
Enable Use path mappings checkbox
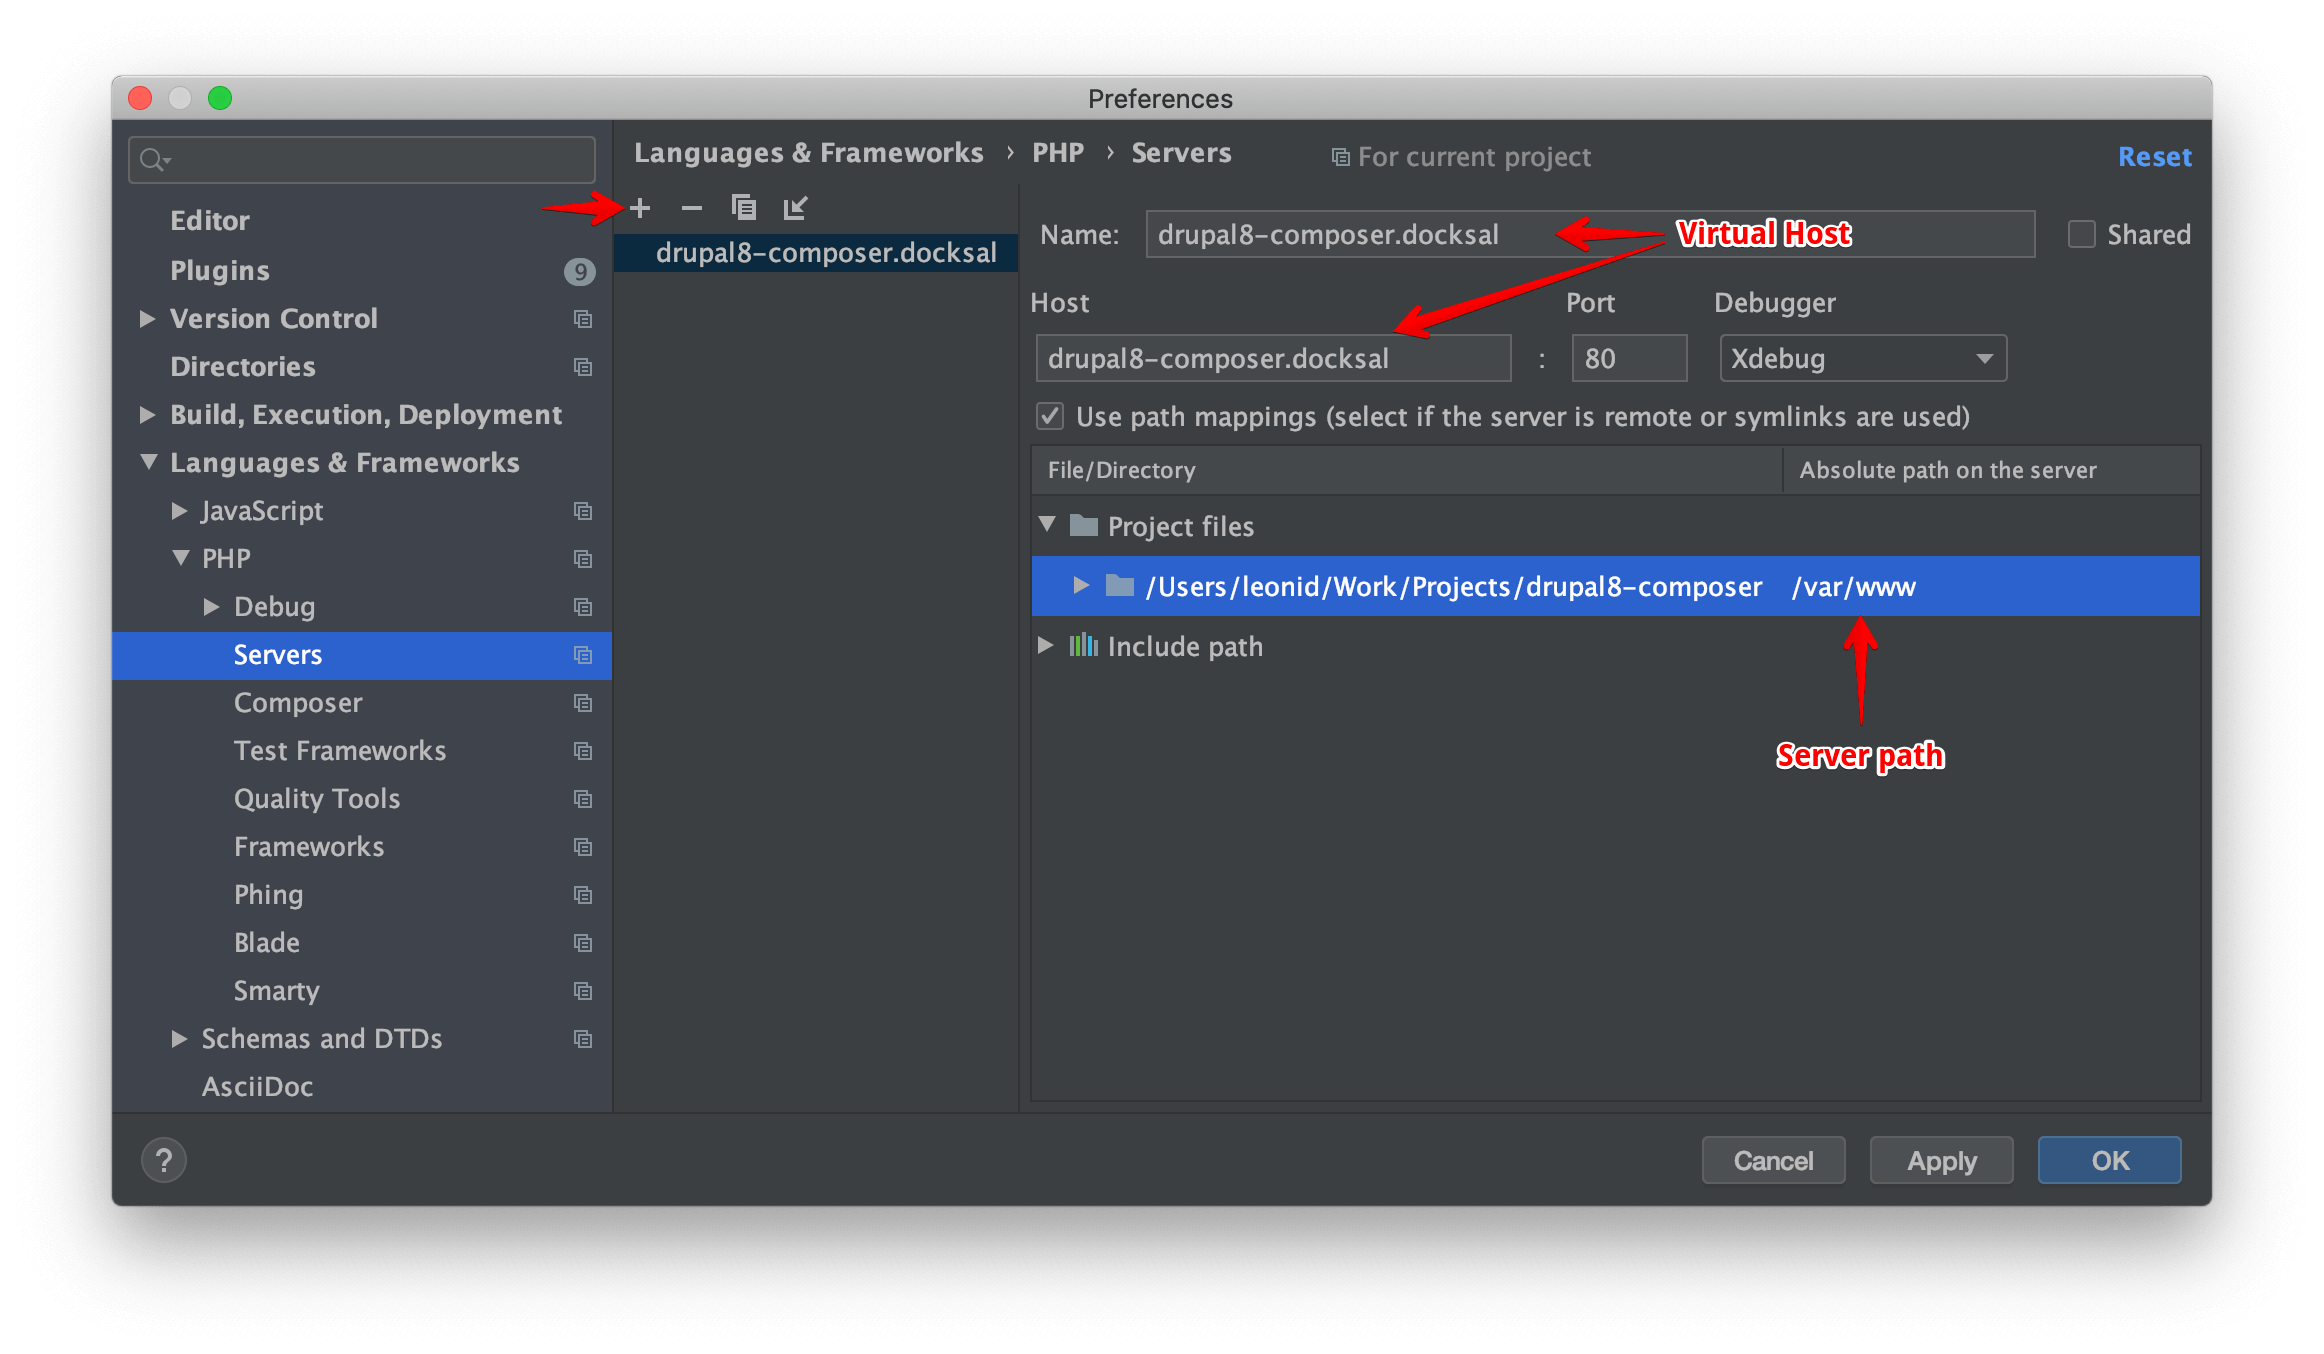pyautogui.click(x=1049, y=416)
